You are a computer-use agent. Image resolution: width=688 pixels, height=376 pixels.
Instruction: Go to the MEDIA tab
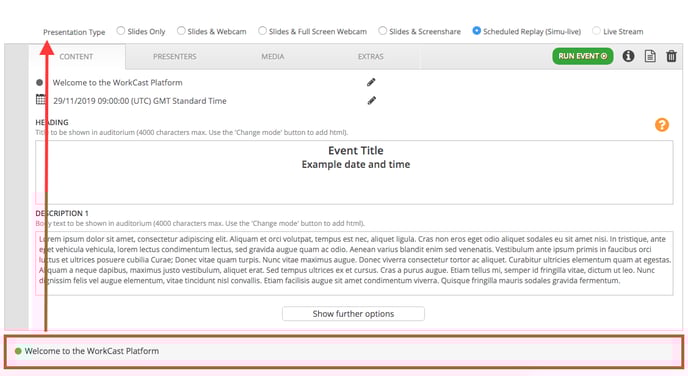point(272,57)
